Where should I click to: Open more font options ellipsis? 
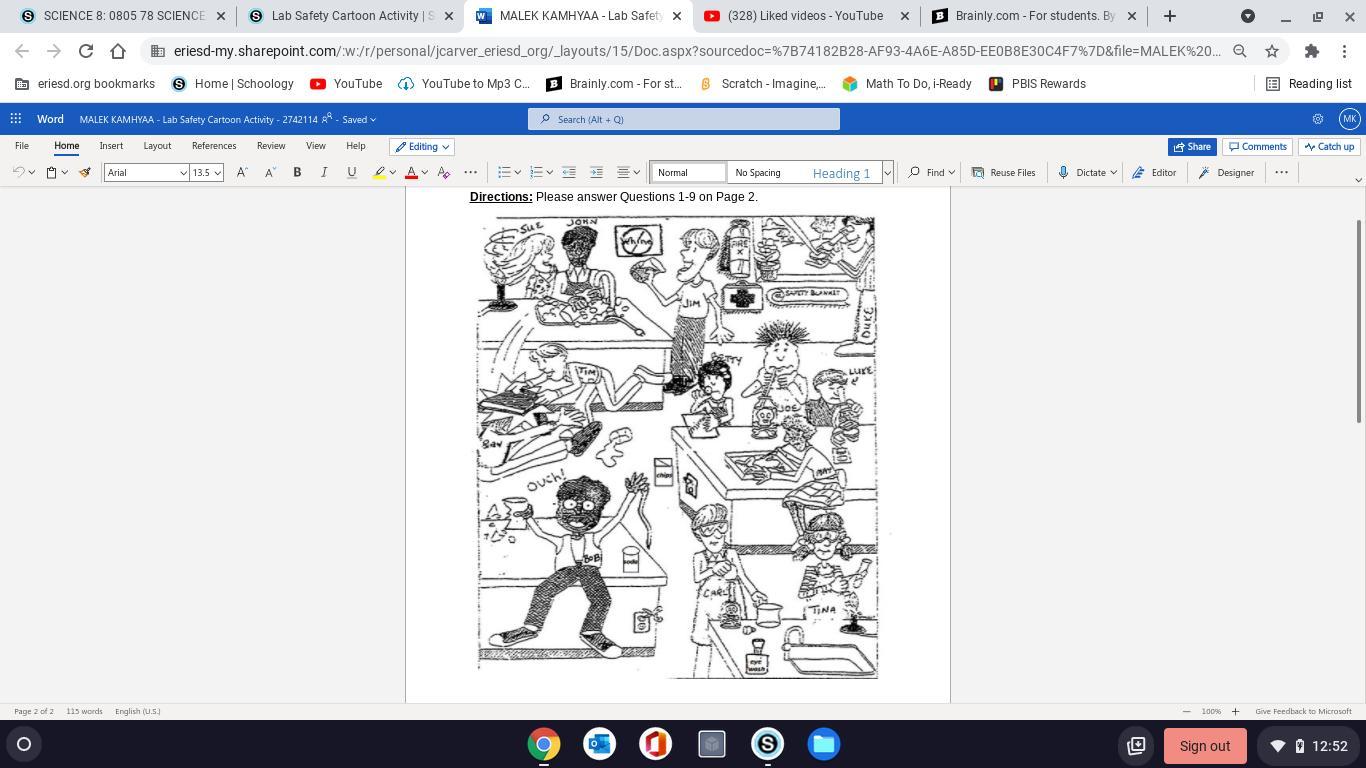pos(471,173)
